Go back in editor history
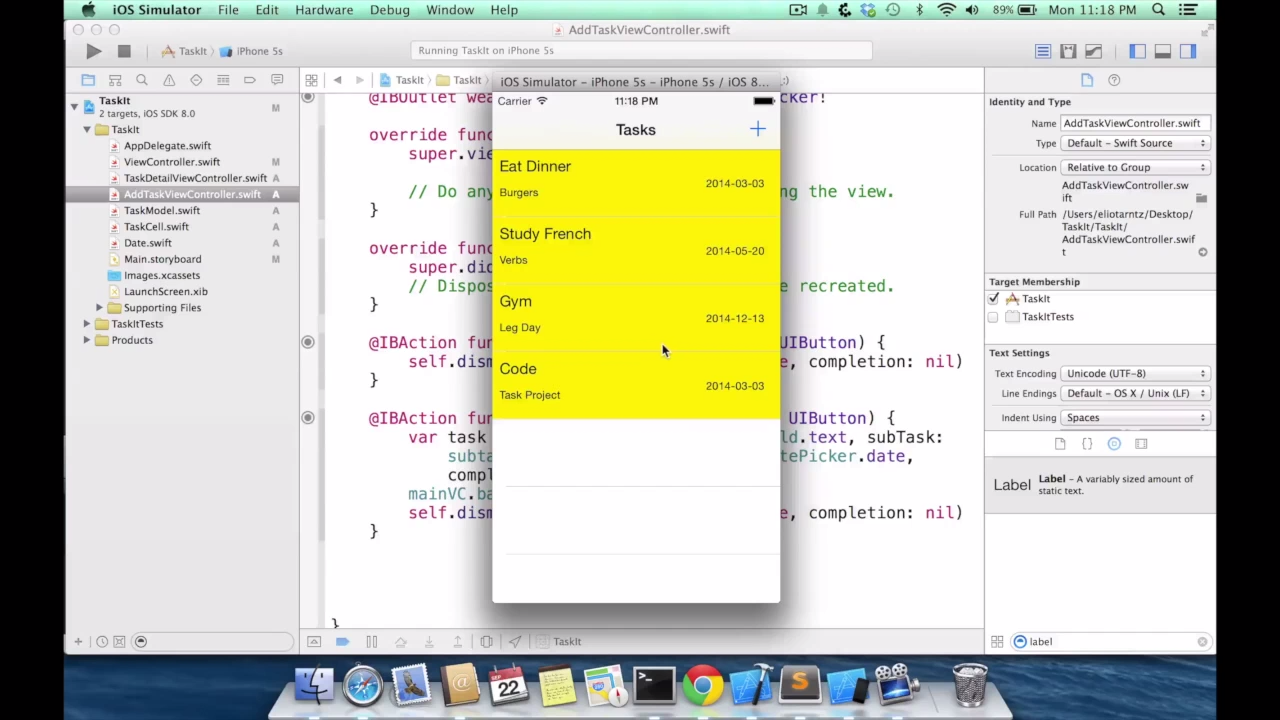The width and height of the screenshot is (1280, 720). pos(337,80)
